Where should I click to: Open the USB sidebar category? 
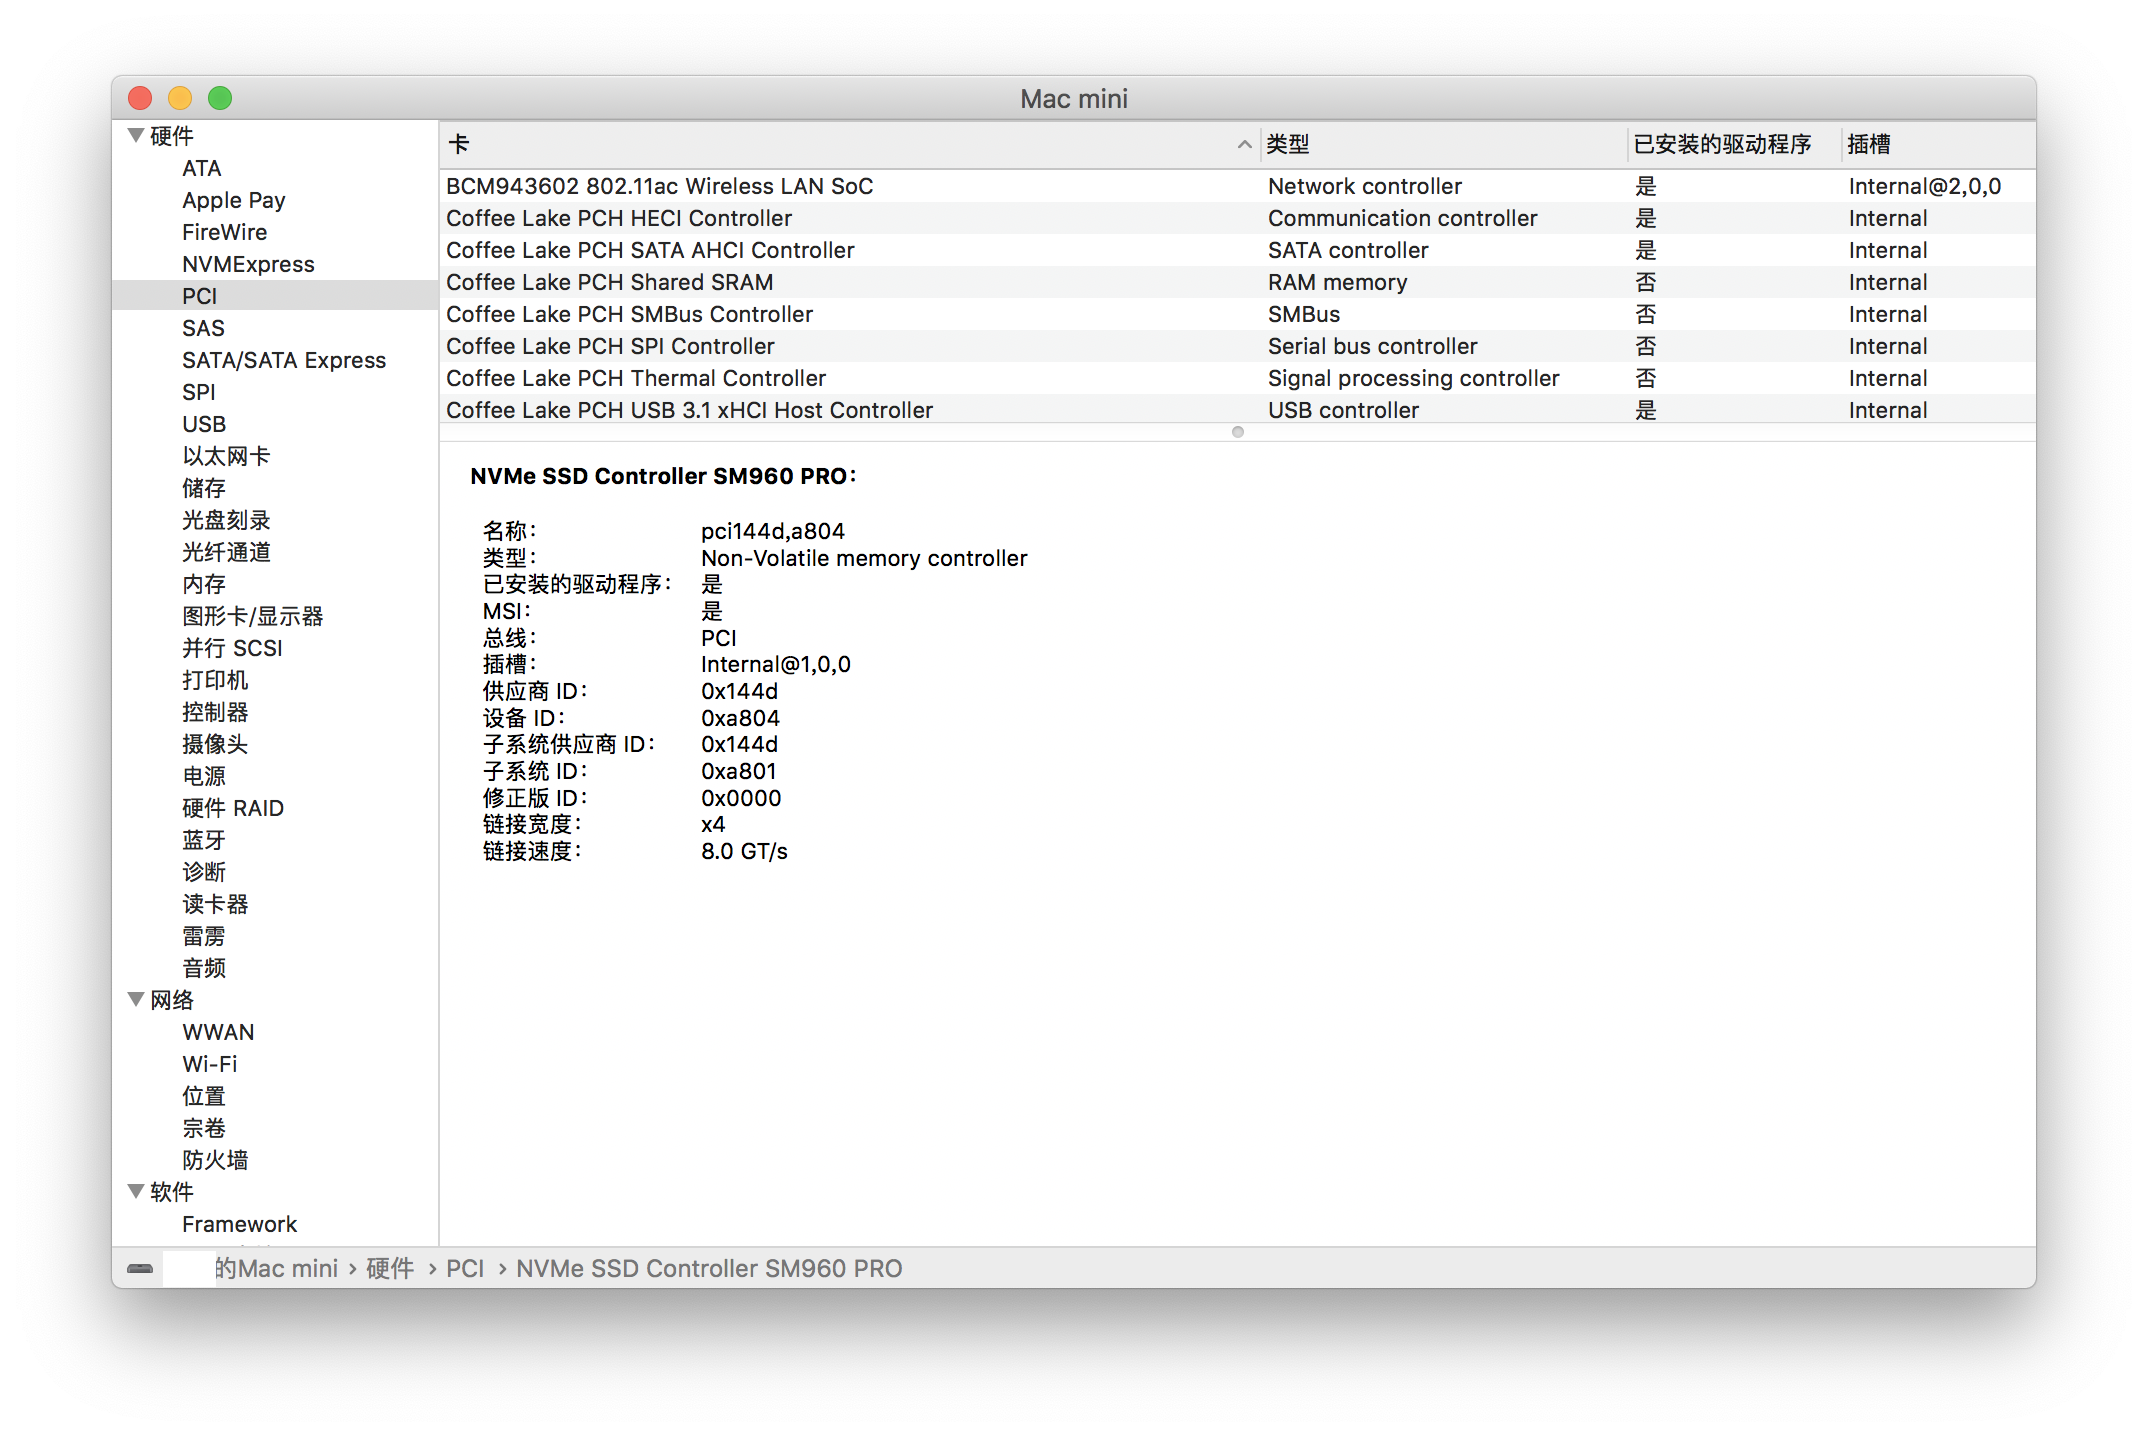(204, 424)
